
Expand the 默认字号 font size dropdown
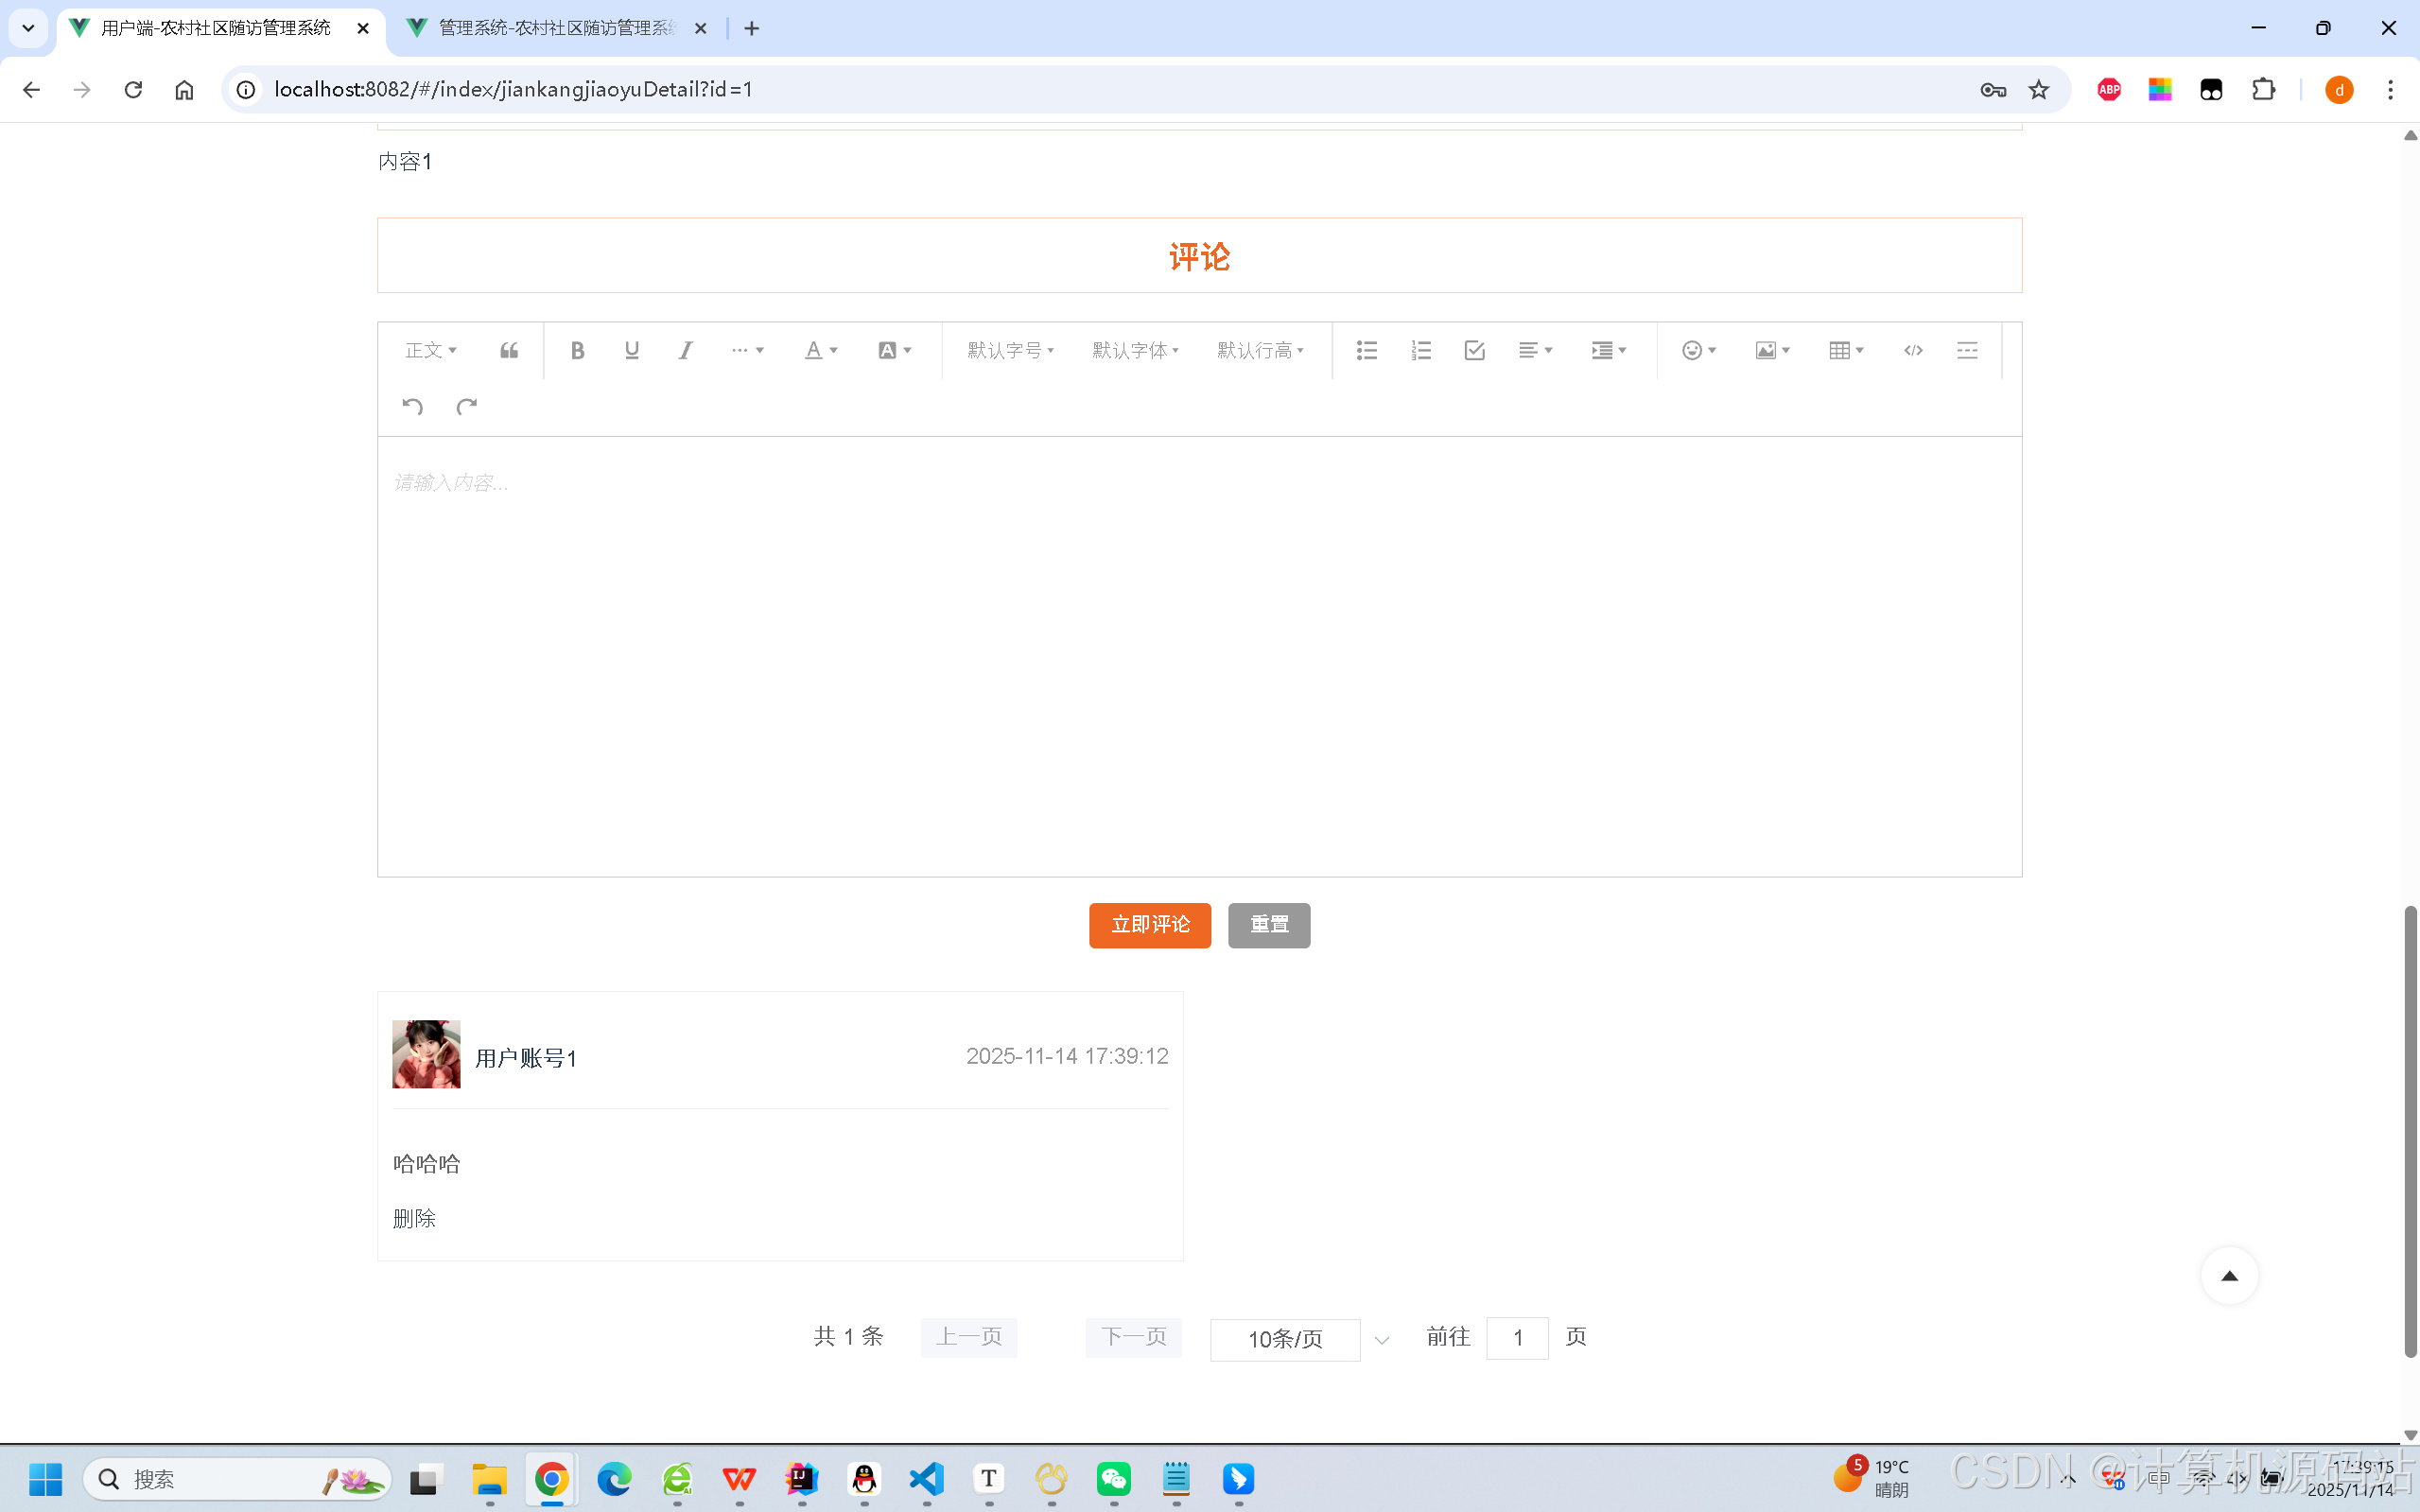tap(1011, 350)
